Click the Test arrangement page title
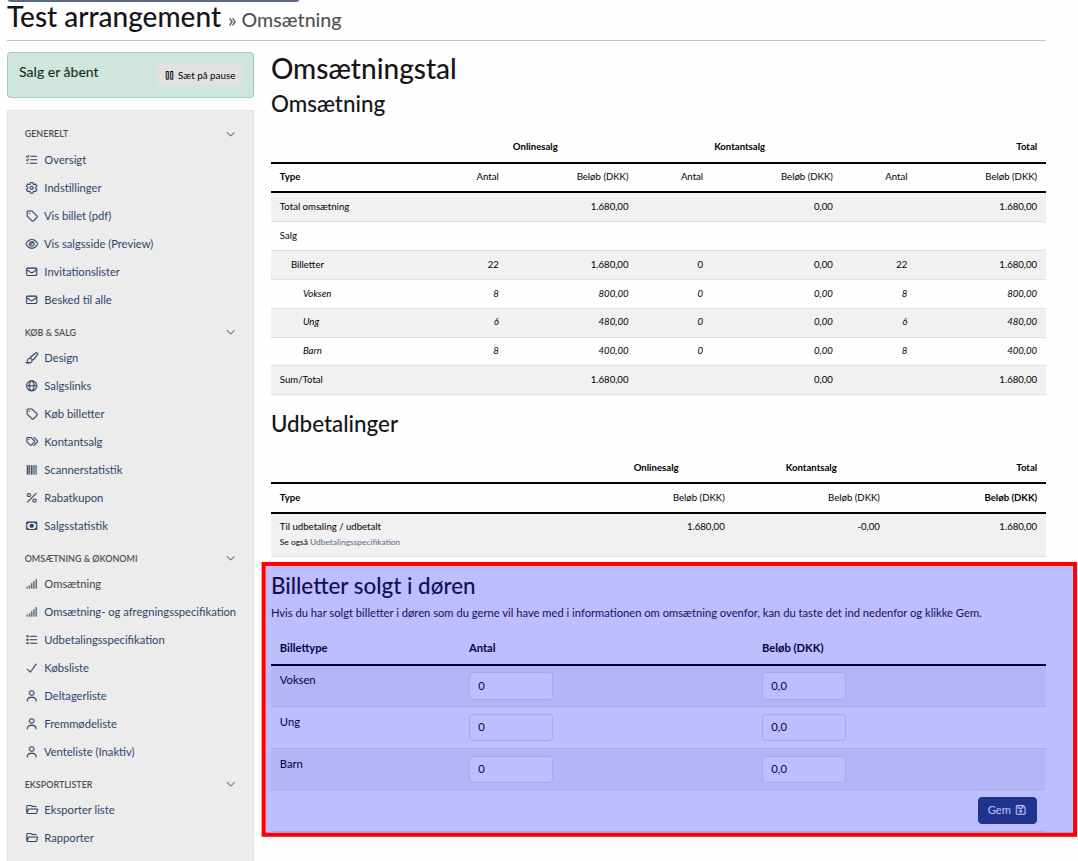The width and height of the screenshot is (1078, 861). (115, 17)
